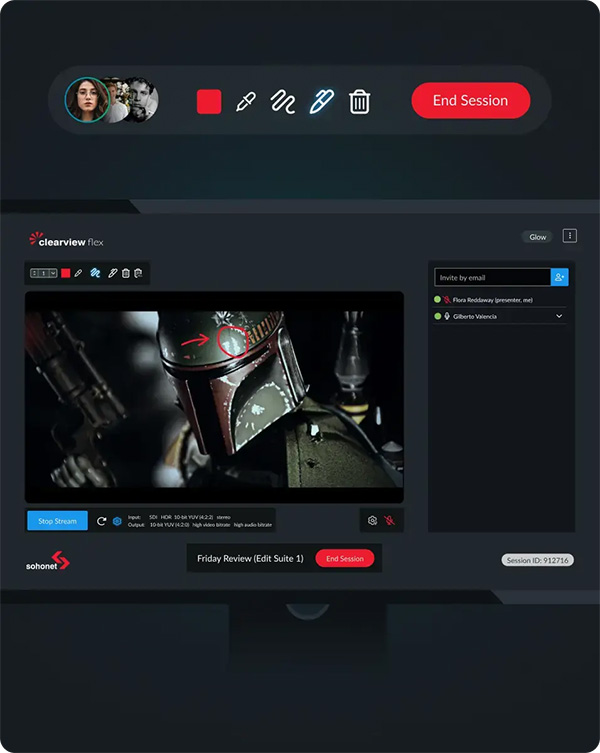Viewport: 600px width, 753px height.
Task: Click the large trash can icon
Action: point(359,102)
